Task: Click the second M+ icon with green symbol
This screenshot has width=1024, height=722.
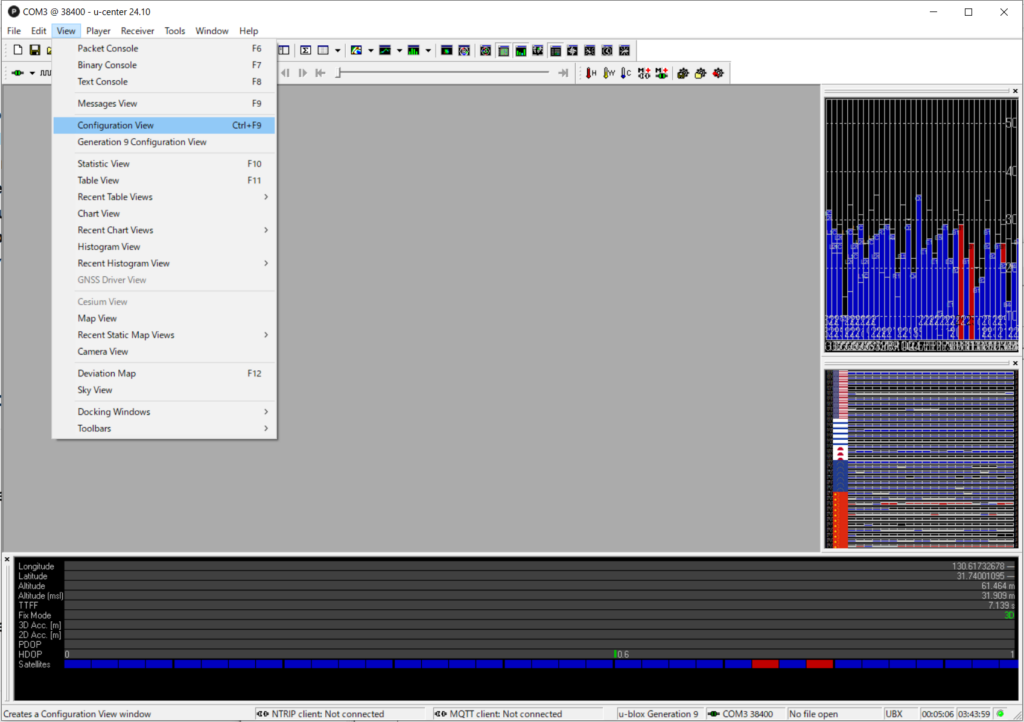Action: (662, 73)
